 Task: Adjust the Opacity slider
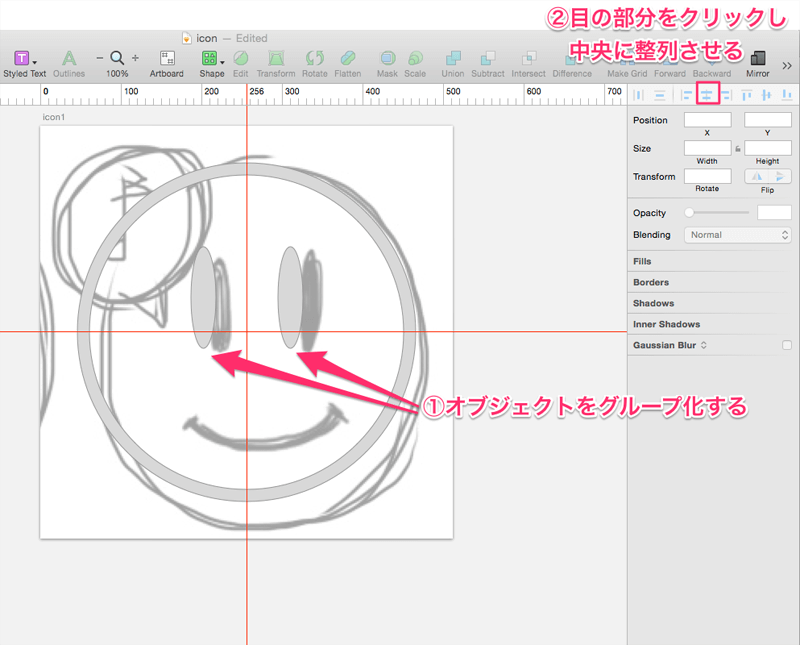pyautogui.click(x=719, y=212)
